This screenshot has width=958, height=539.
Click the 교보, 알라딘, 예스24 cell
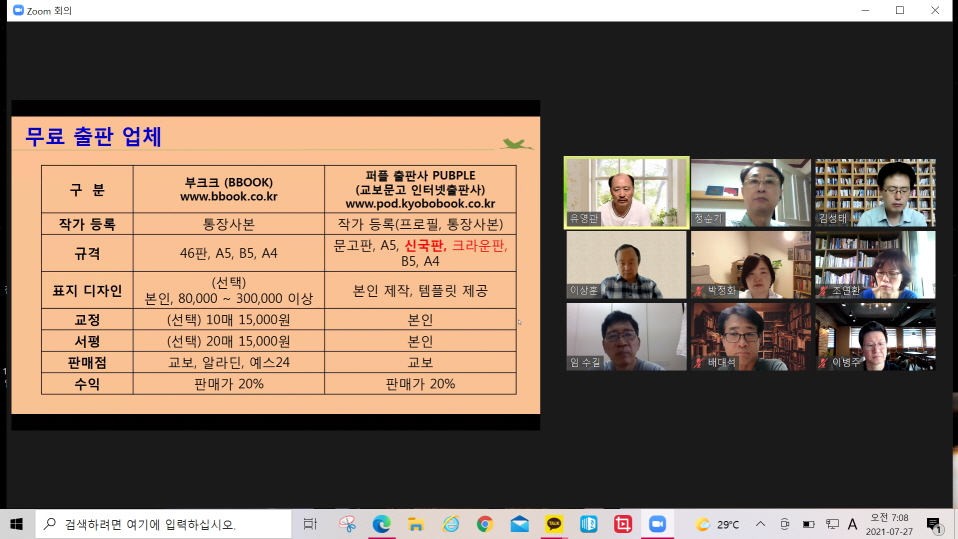point(229,362)
